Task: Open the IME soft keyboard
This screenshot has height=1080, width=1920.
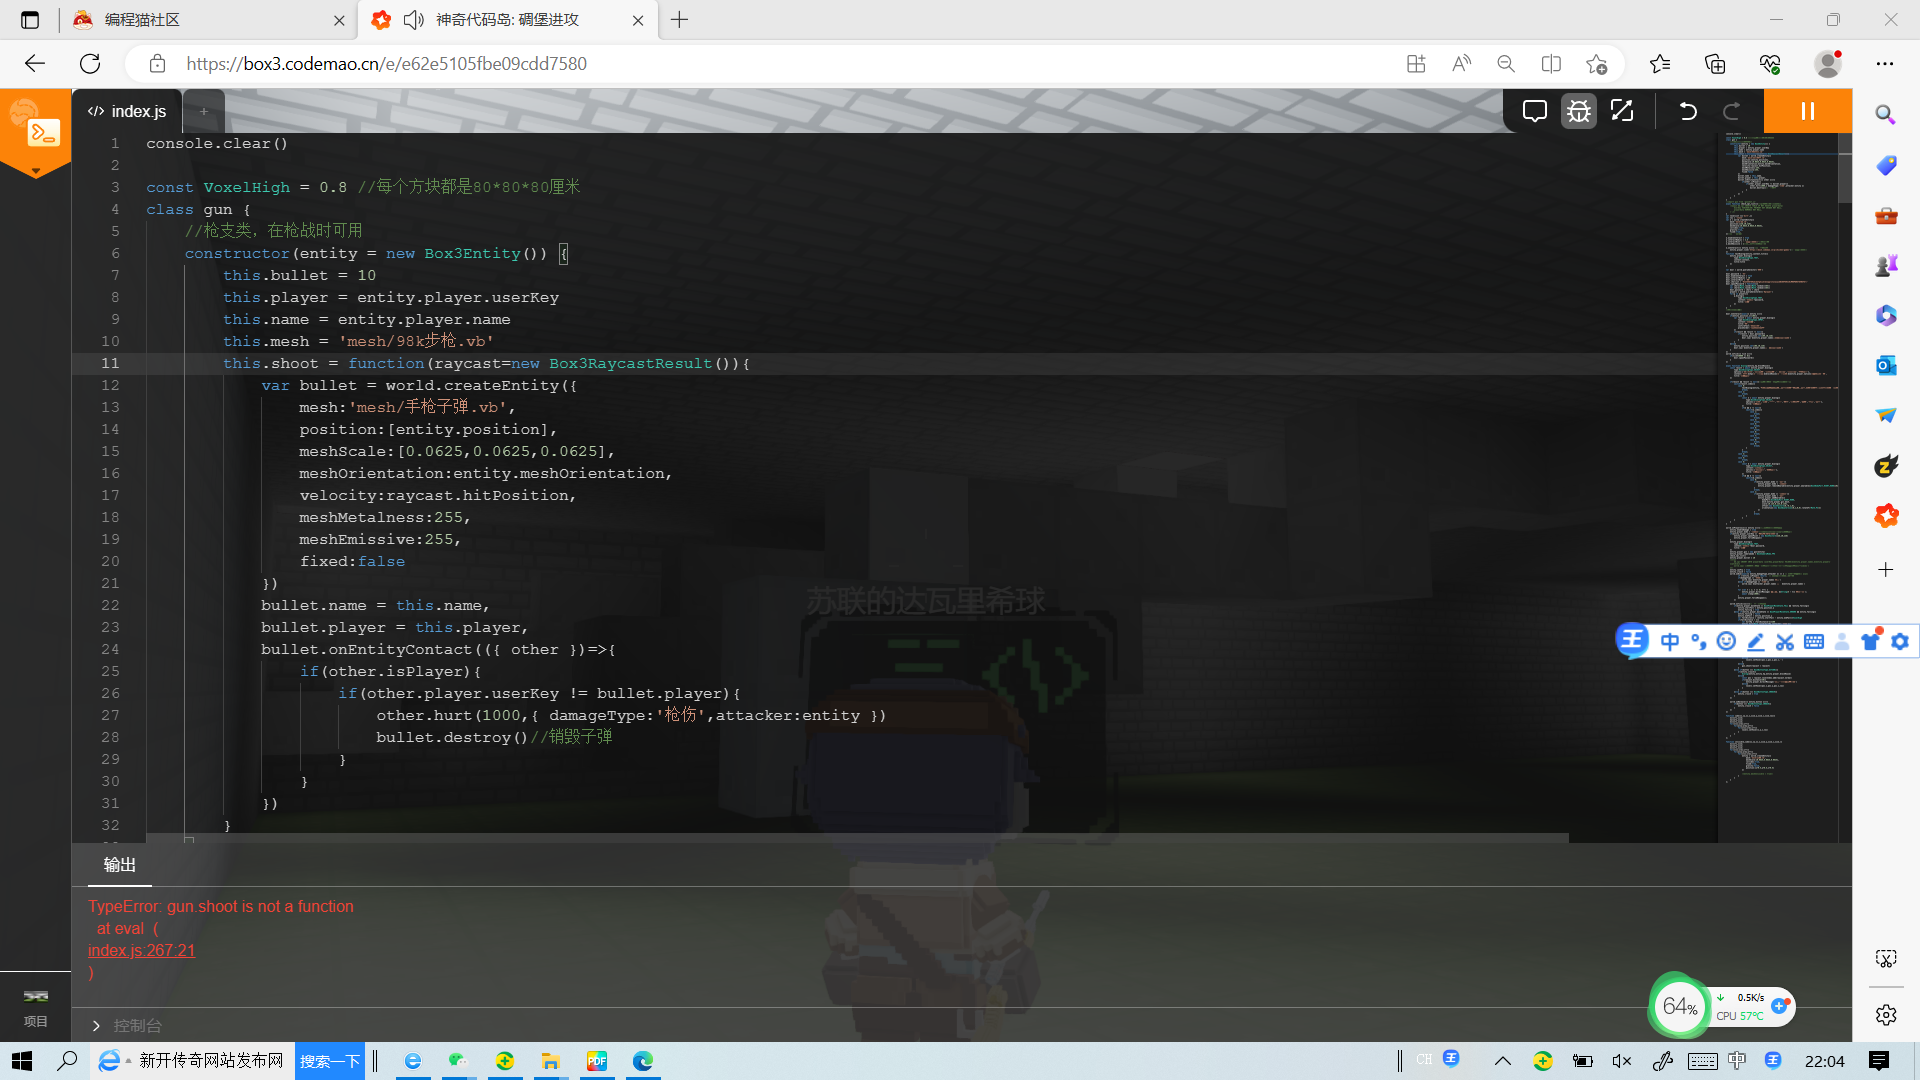Action: click(1814, 642)
